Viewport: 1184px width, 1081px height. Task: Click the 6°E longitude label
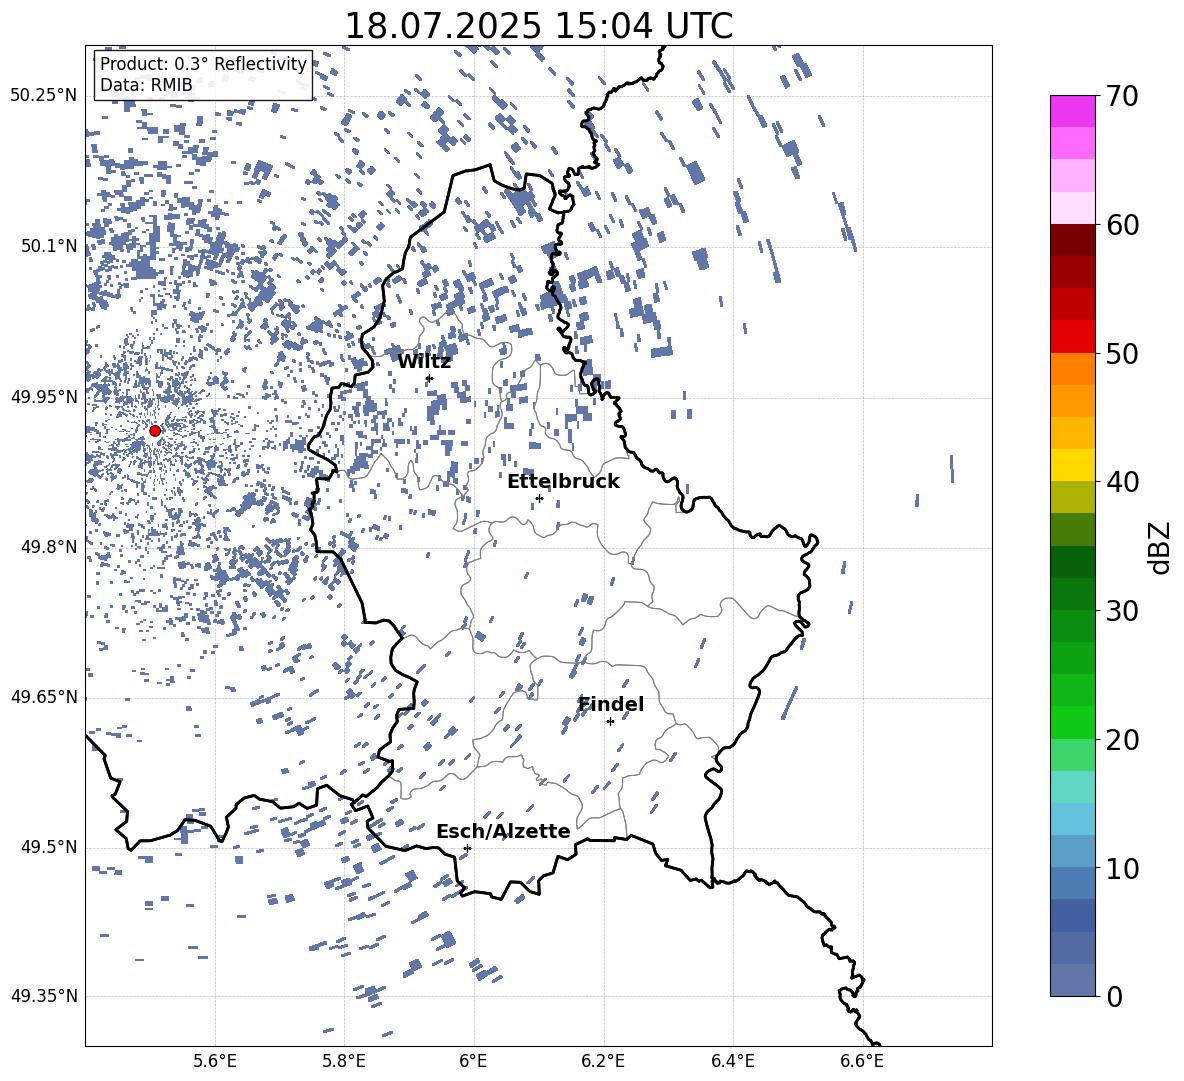point(473,1061)
